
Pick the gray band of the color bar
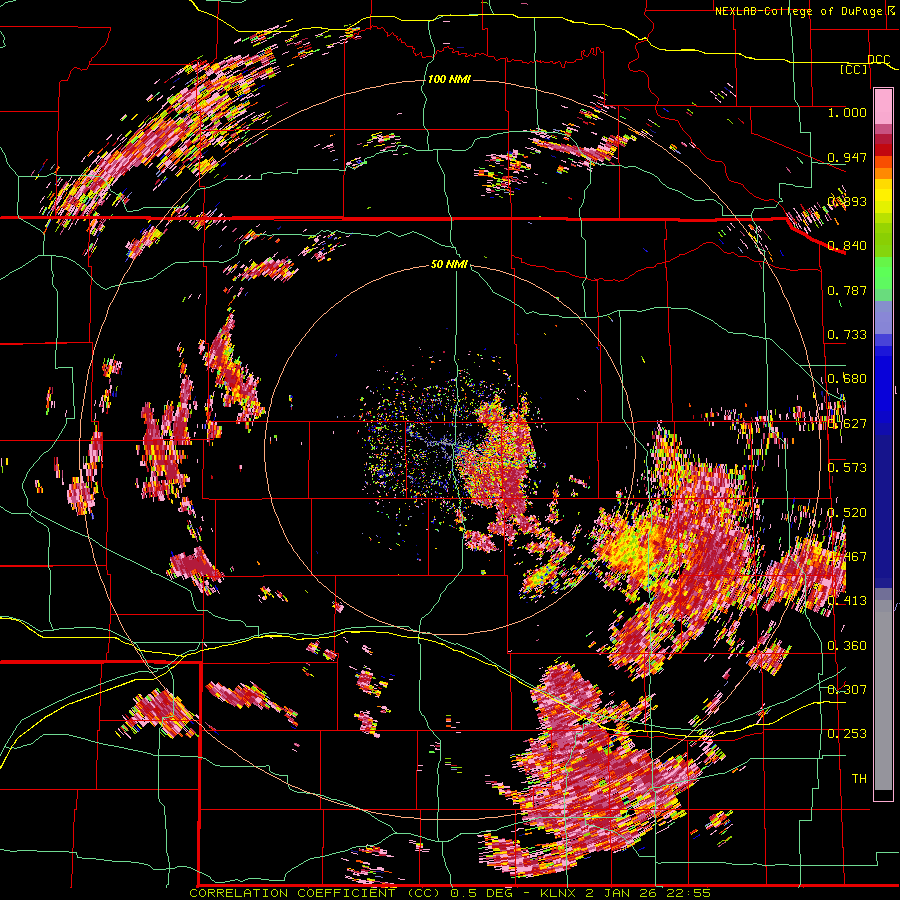point(883,695)
